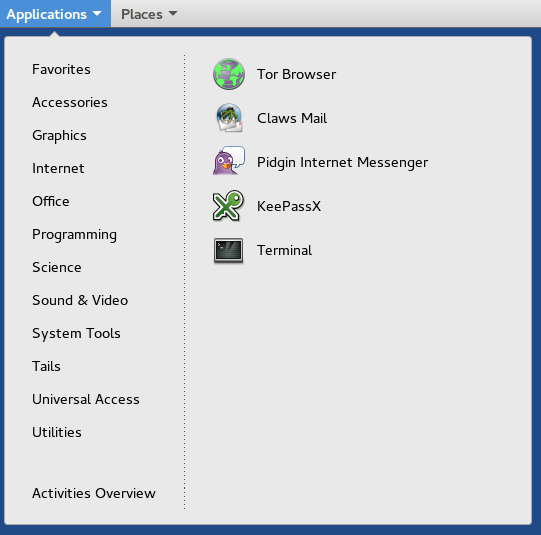Screen dimensions: 541x535
Task: Open the Accessories category
Action: point(70,102)
